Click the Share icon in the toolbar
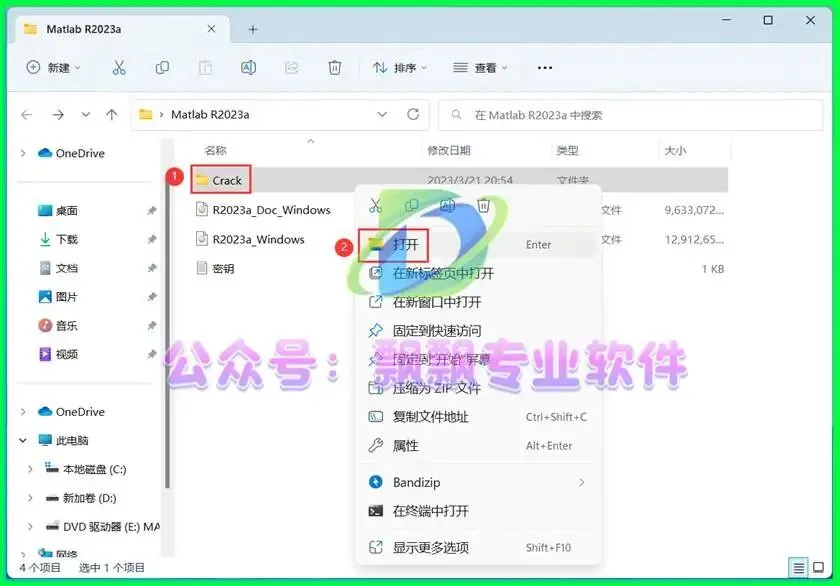 [x=291, y=67]
